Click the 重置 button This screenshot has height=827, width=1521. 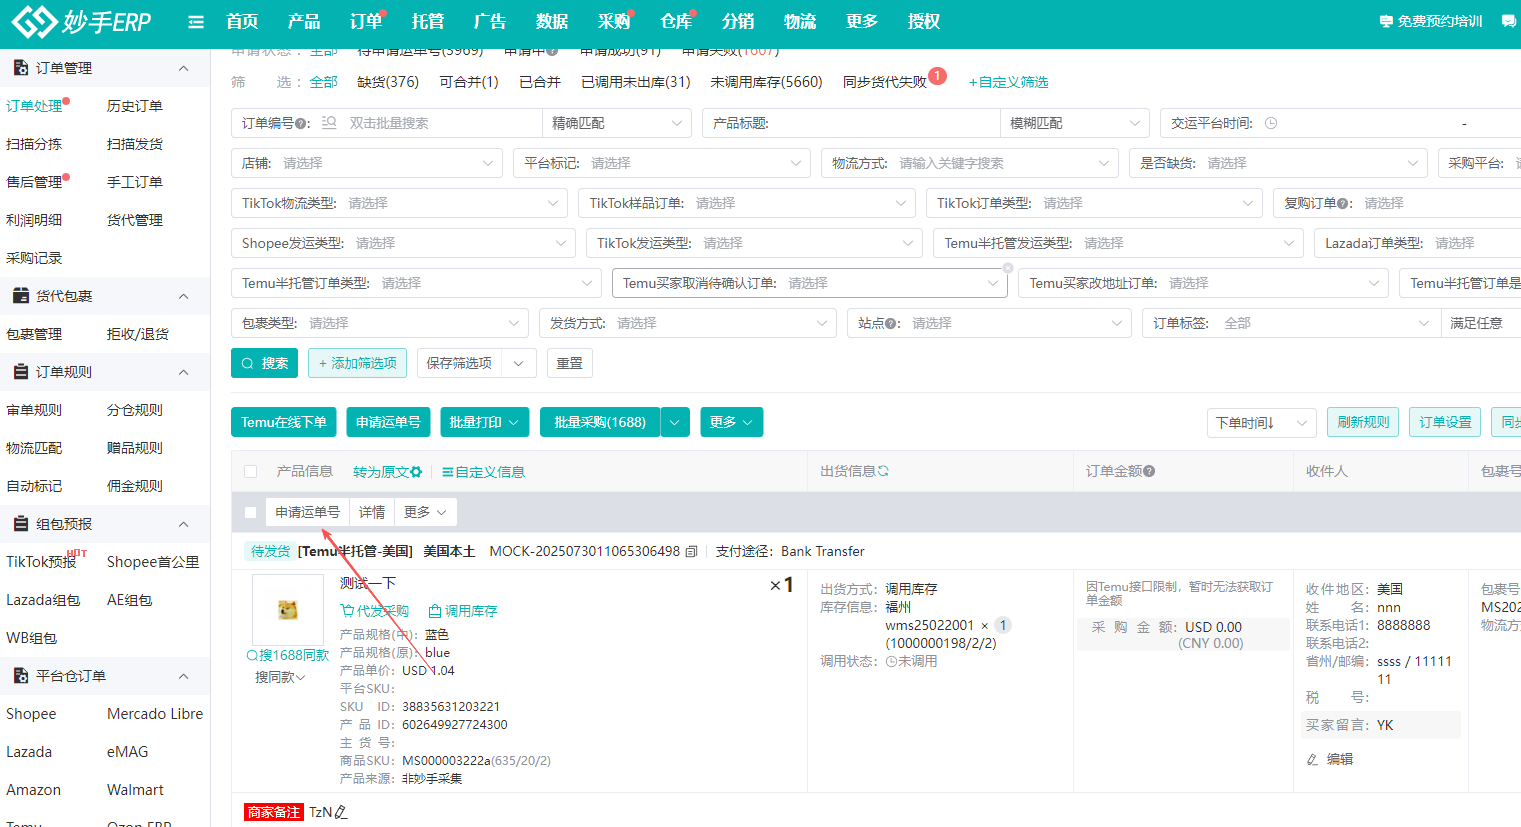point(570,363)
